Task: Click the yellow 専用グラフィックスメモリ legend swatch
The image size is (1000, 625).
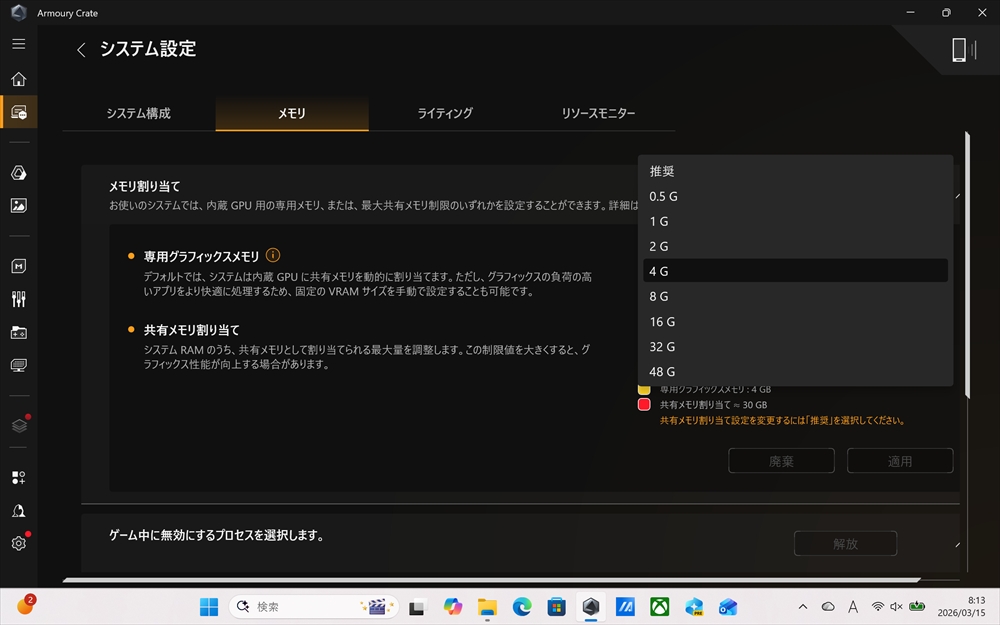Action: (644, 390)
